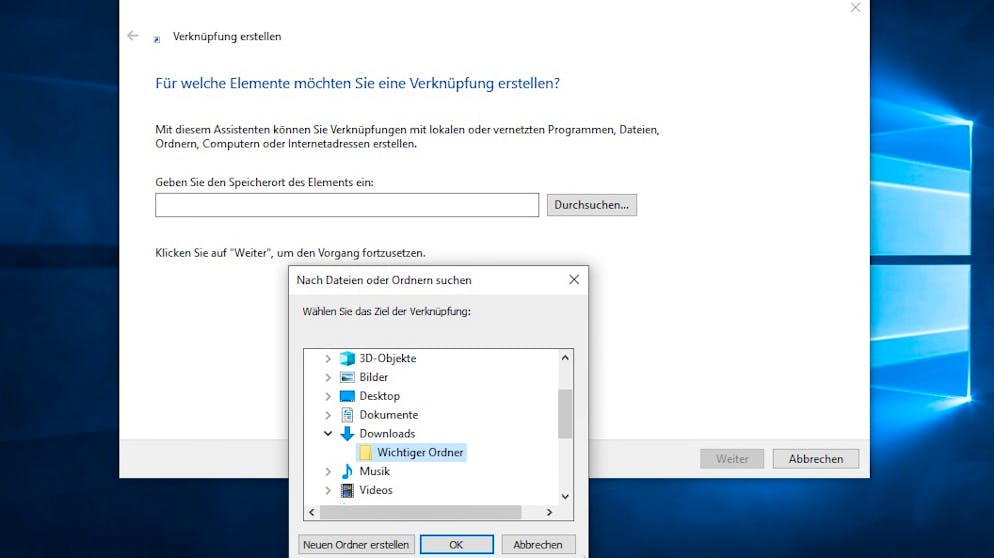Select 3D-Objekte in folder tree
This screenshot has height=558, width=994.
387,358
